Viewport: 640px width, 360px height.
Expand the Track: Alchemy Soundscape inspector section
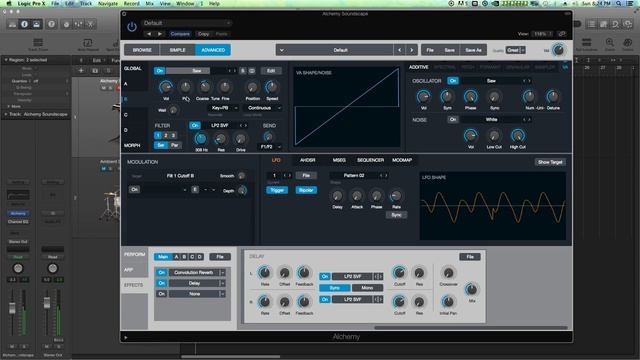pyautogui.click(x=6, y=114)
